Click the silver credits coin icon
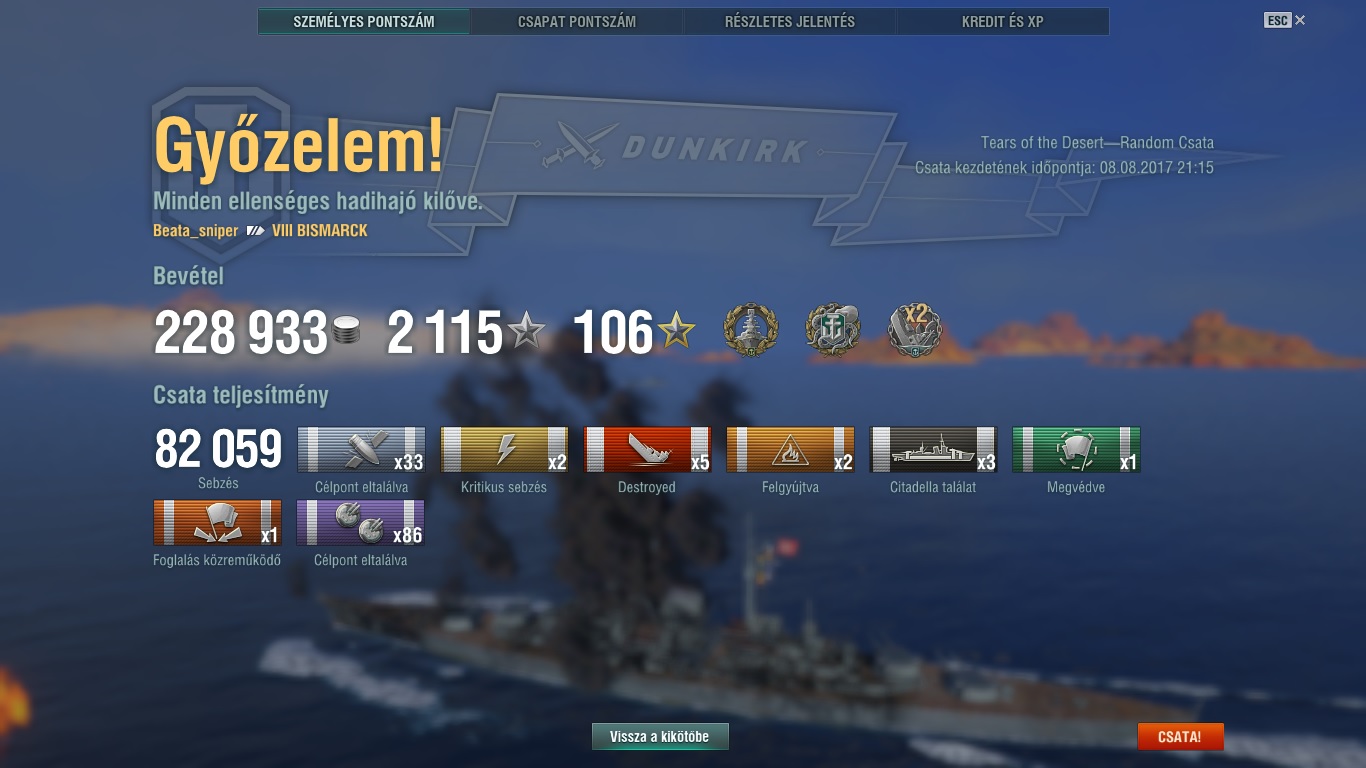 (346, 331)
